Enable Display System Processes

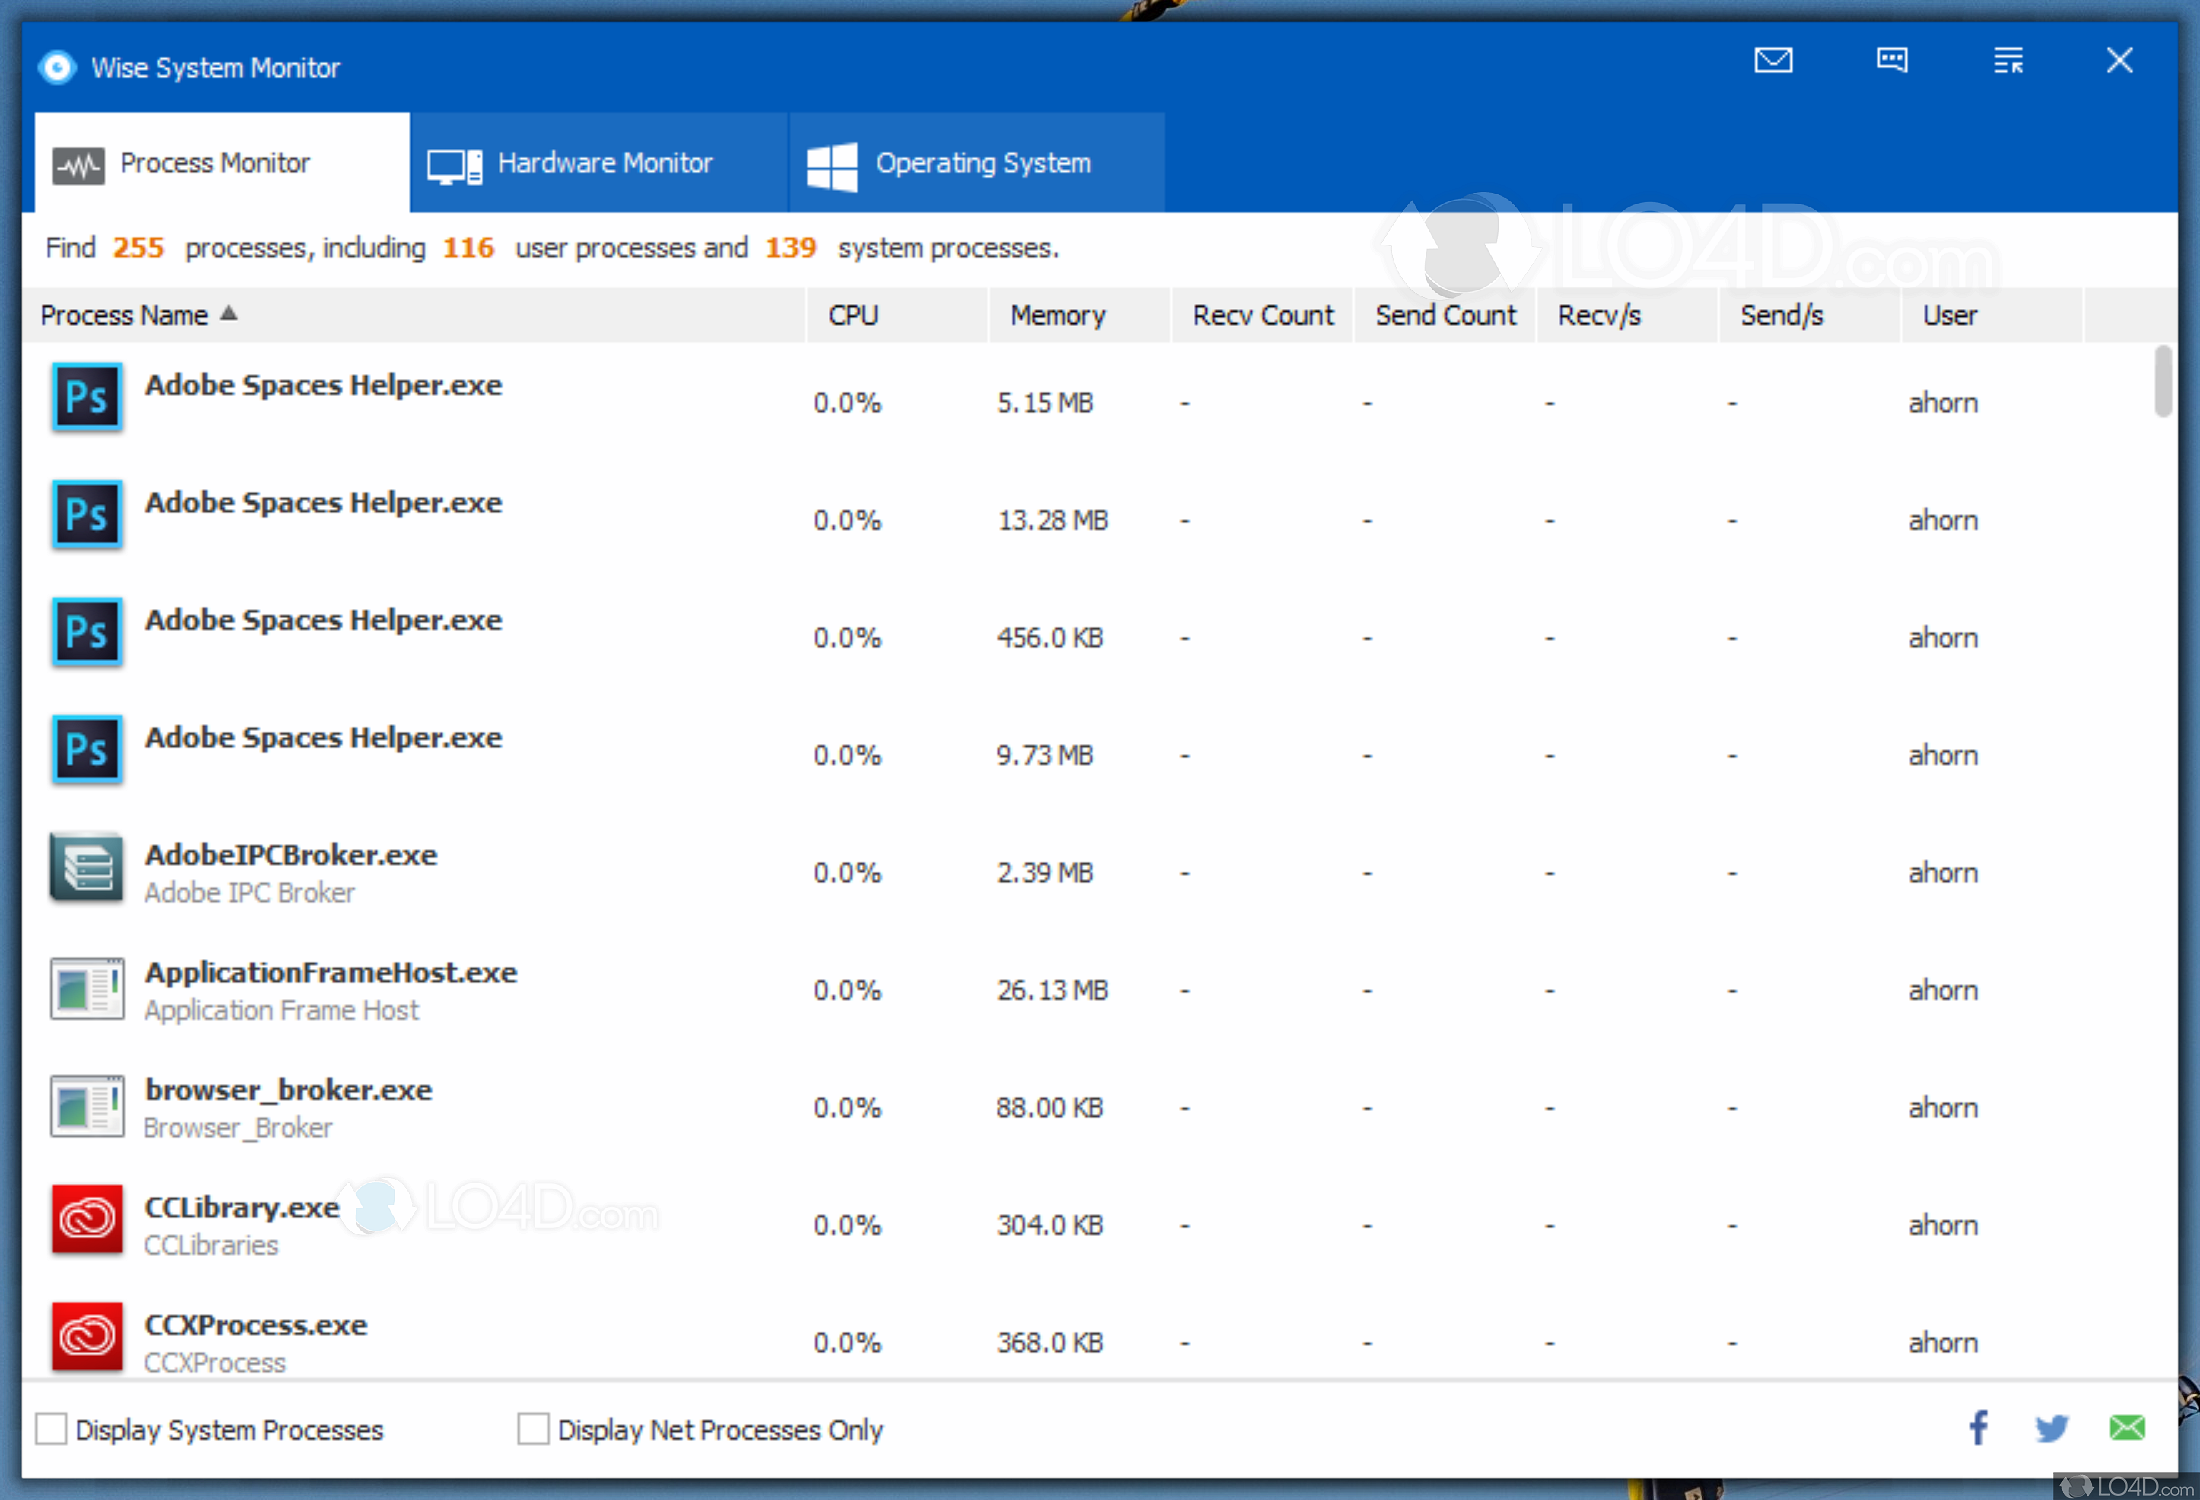tap(52, 1429)
